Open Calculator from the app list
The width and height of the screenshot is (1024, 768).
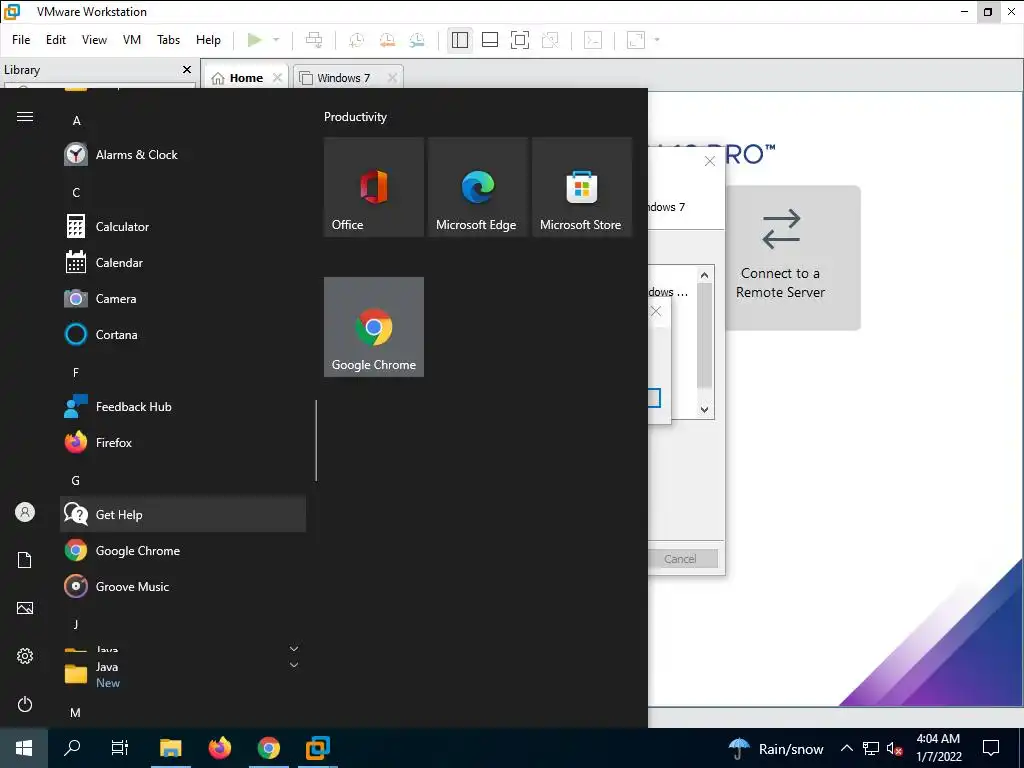click(x=183, y=227)
